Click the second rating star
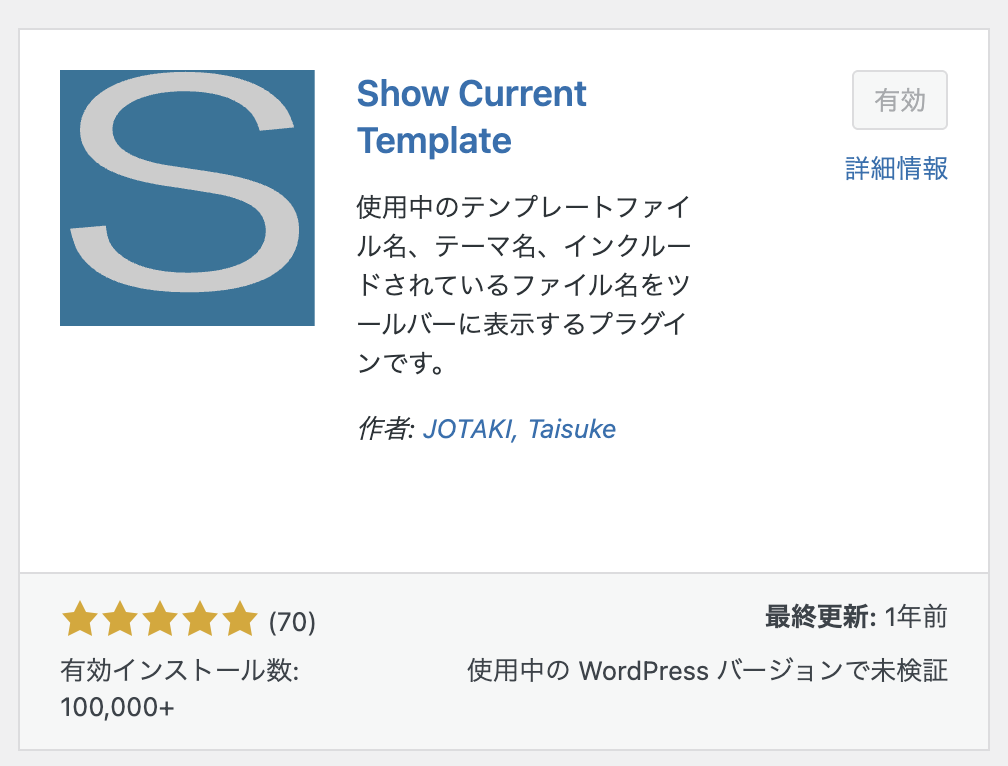This screenshot has width=1008, height=766. [120, 619]
